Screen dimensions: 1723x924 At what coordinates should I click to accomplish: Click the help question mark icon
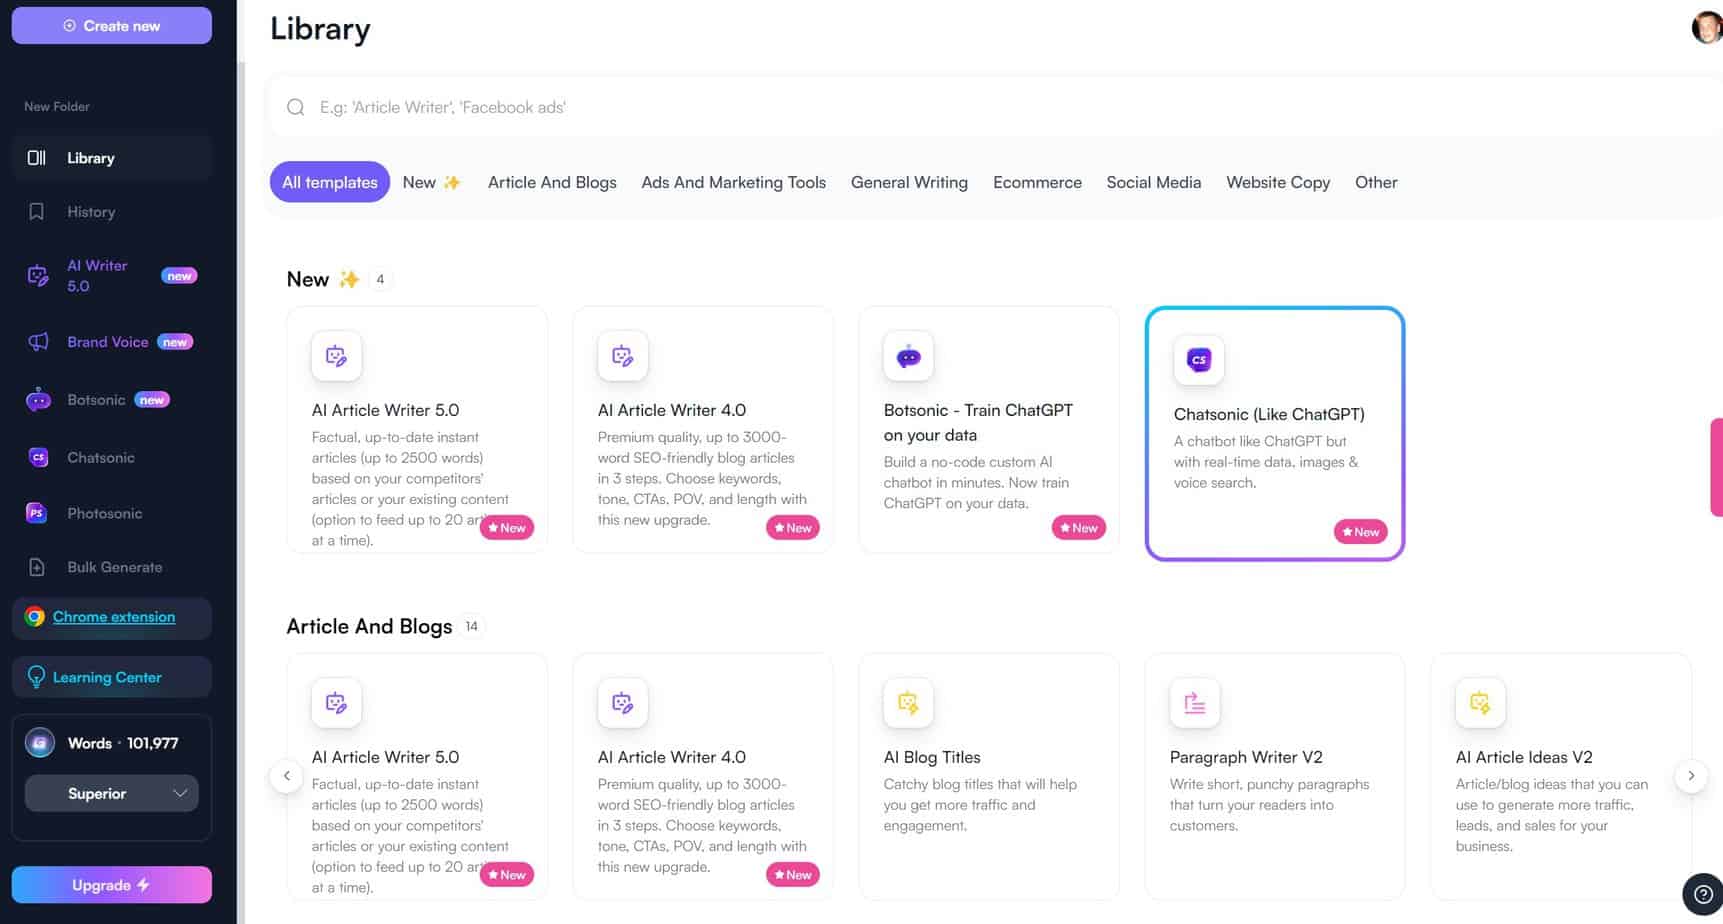coord(1703,894)
